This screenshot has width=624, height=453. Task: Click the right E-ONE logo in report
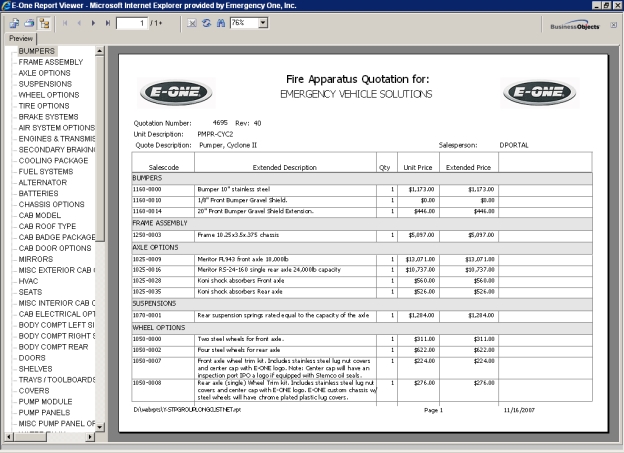pos(539,92)
